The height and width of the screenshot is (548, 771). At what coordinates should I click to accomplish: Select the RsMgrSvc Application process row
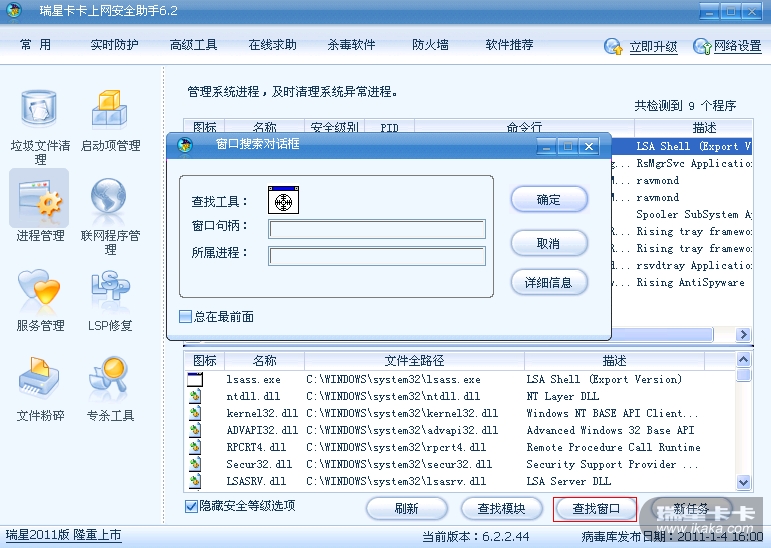click(682, 163)
